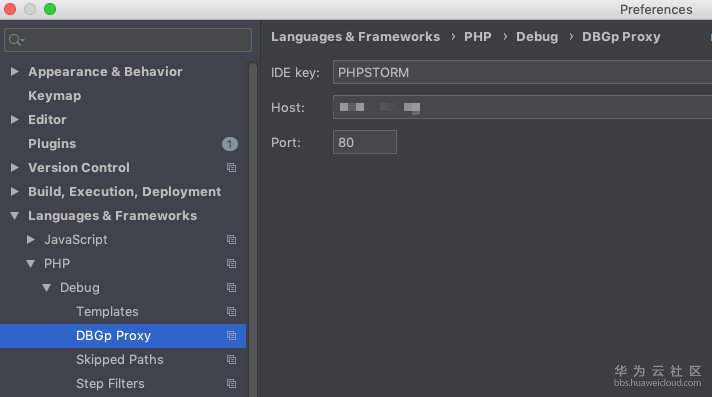Click the IDE key field containing PHPSTORM
The image size is (712, 397).
[522, 72]
